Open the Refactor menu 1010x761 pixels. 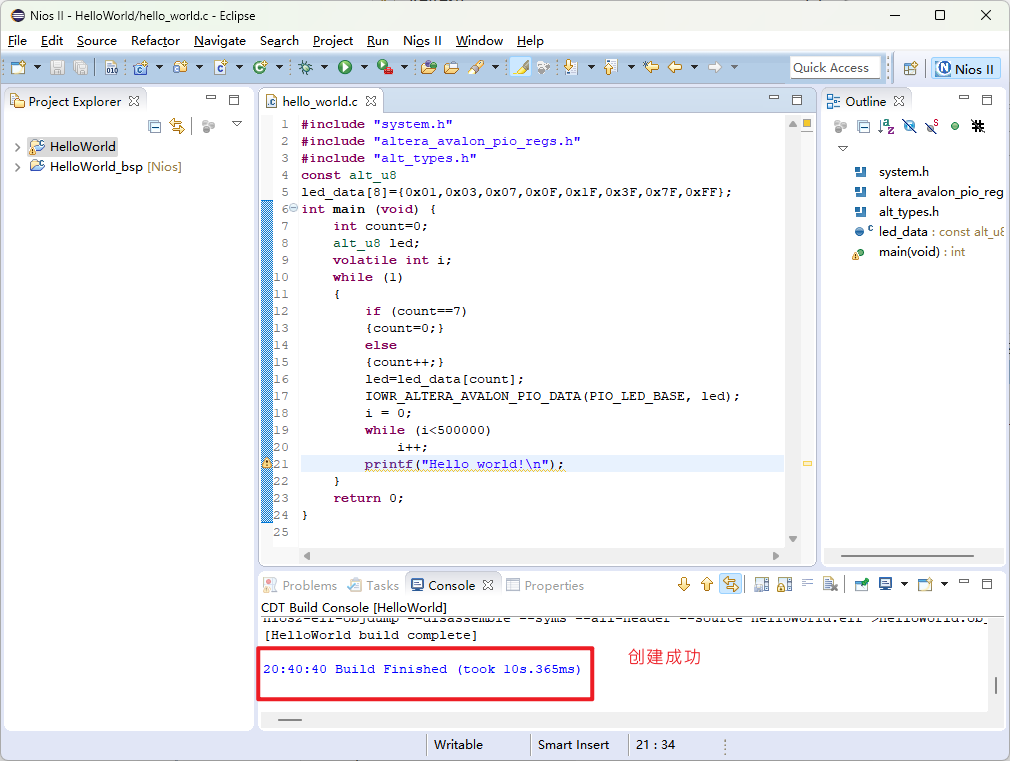point(155,41)
